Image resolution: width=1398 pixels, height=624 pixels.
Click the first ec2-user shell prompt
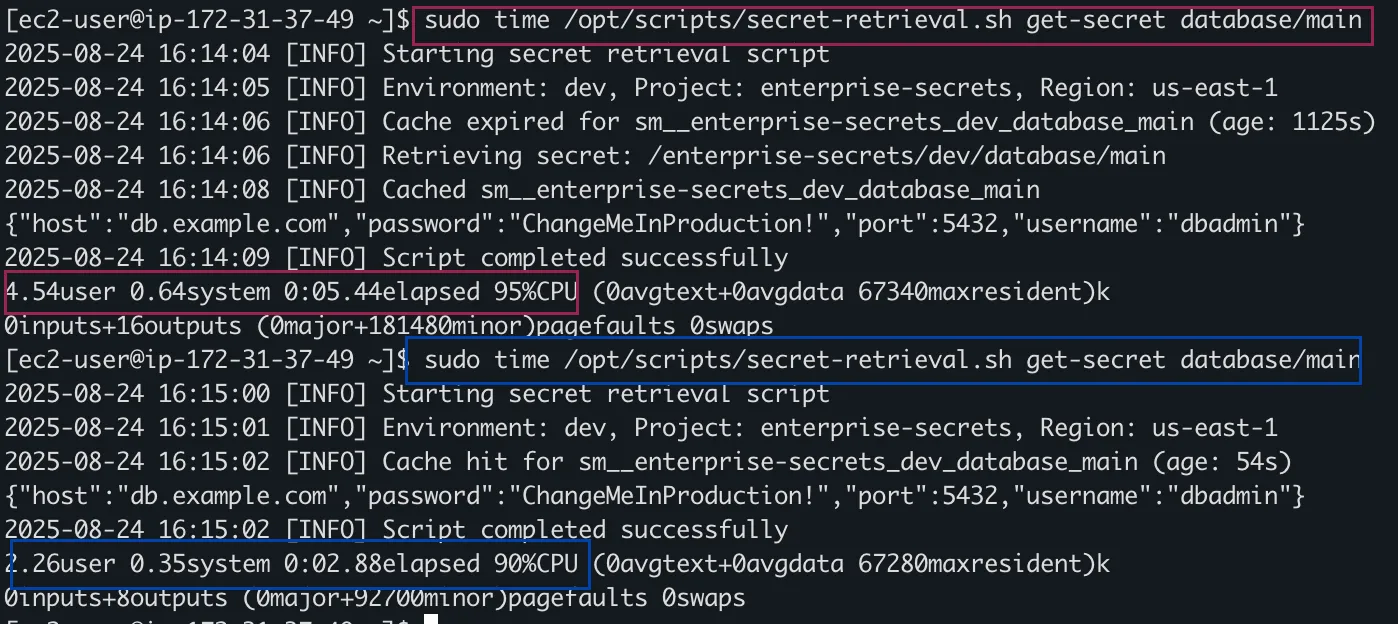tap(204, 20)
